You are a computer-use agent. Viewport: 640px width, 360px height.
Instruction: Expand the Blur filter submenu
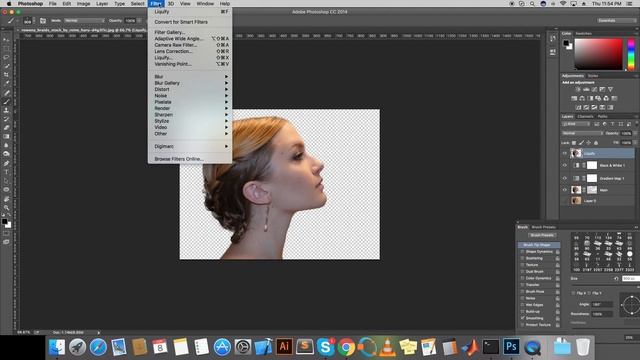coord(190,77)
